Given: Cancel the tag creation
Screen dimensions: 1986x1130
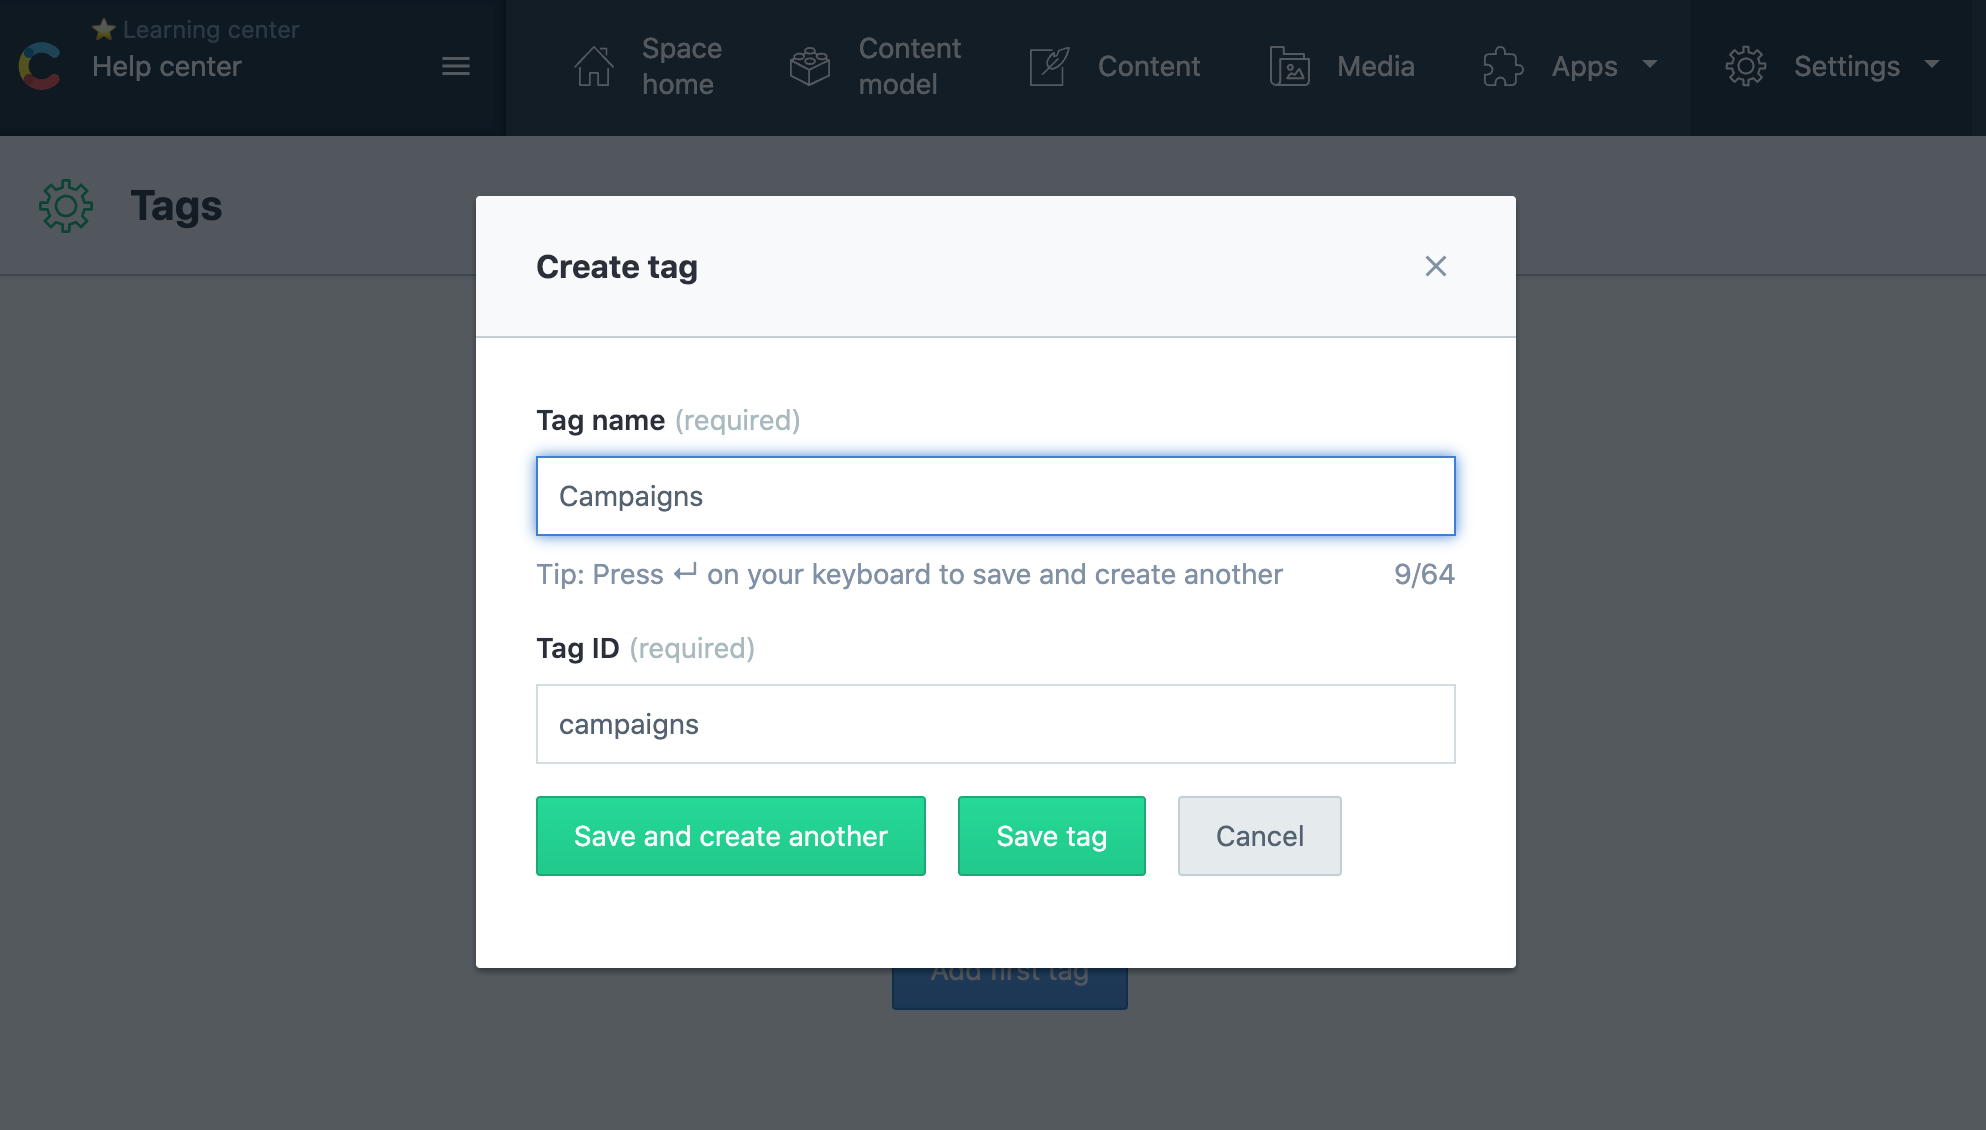Looking at the screenshot, I should pyautogui.click(x=1259, y=836).
